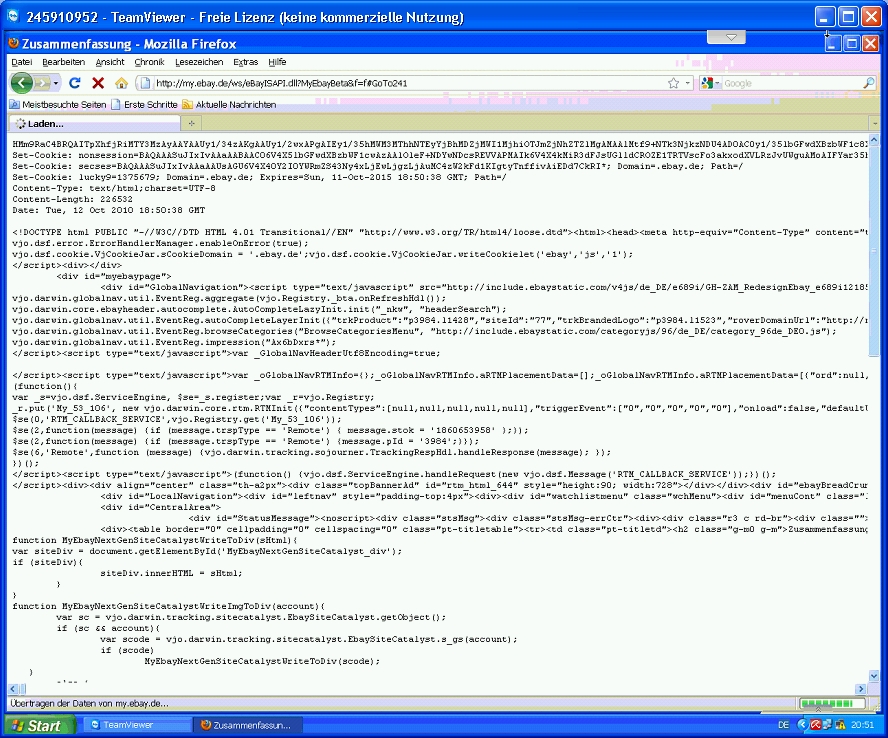Click the 'Date: Tue, 12 Oct 2010' line
Screen dimensions: 888x738
(109, 210)
